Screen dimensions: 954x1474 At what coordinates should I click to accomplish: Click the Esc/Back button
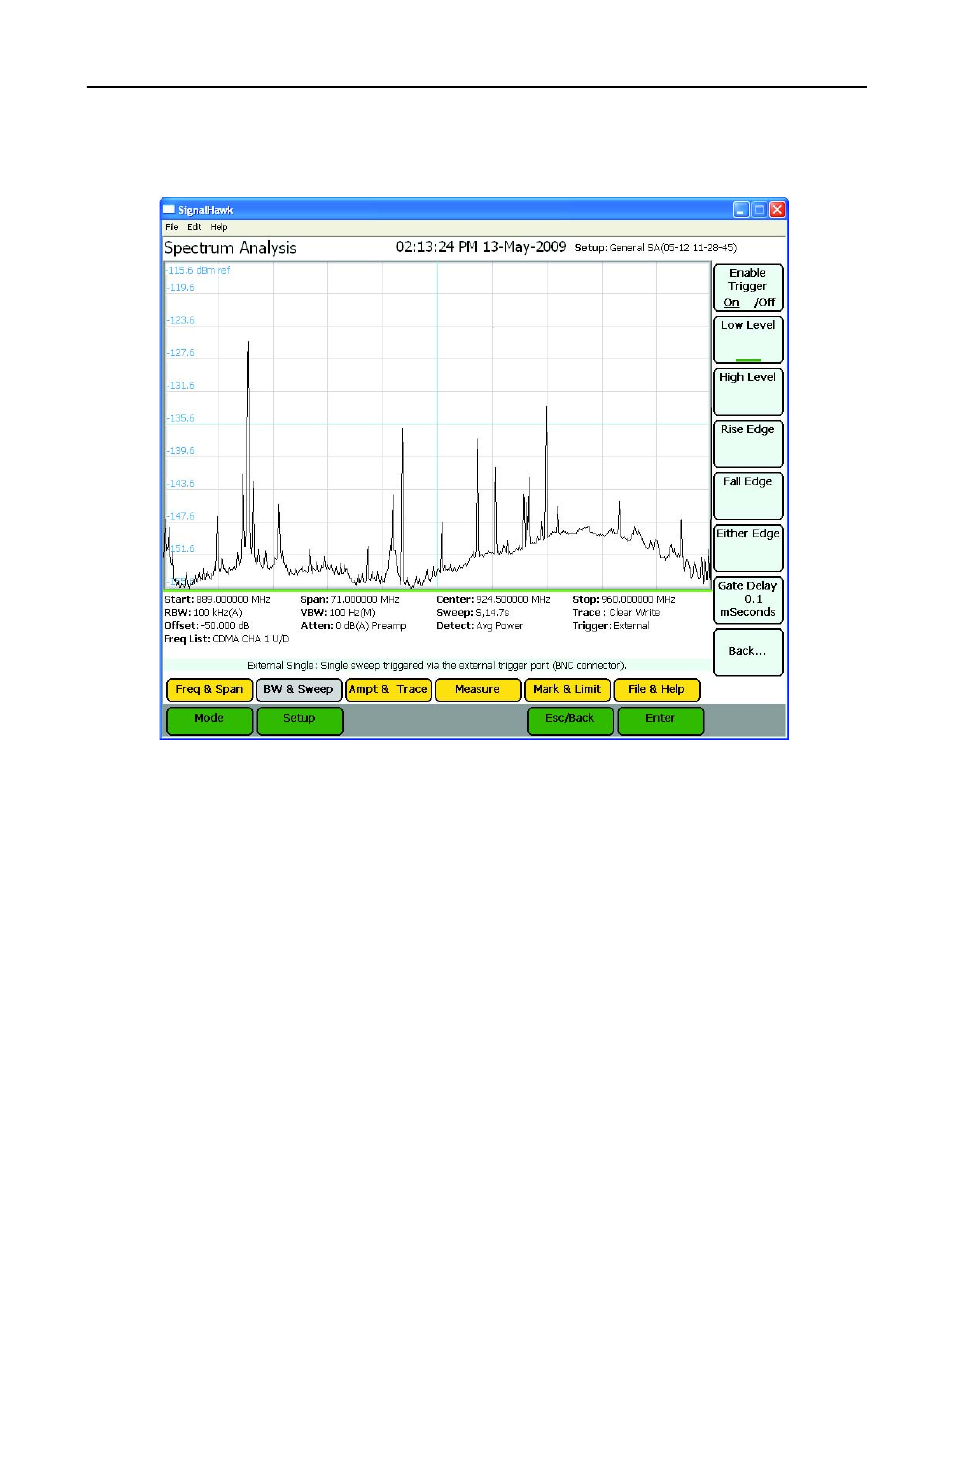[570, 720]
